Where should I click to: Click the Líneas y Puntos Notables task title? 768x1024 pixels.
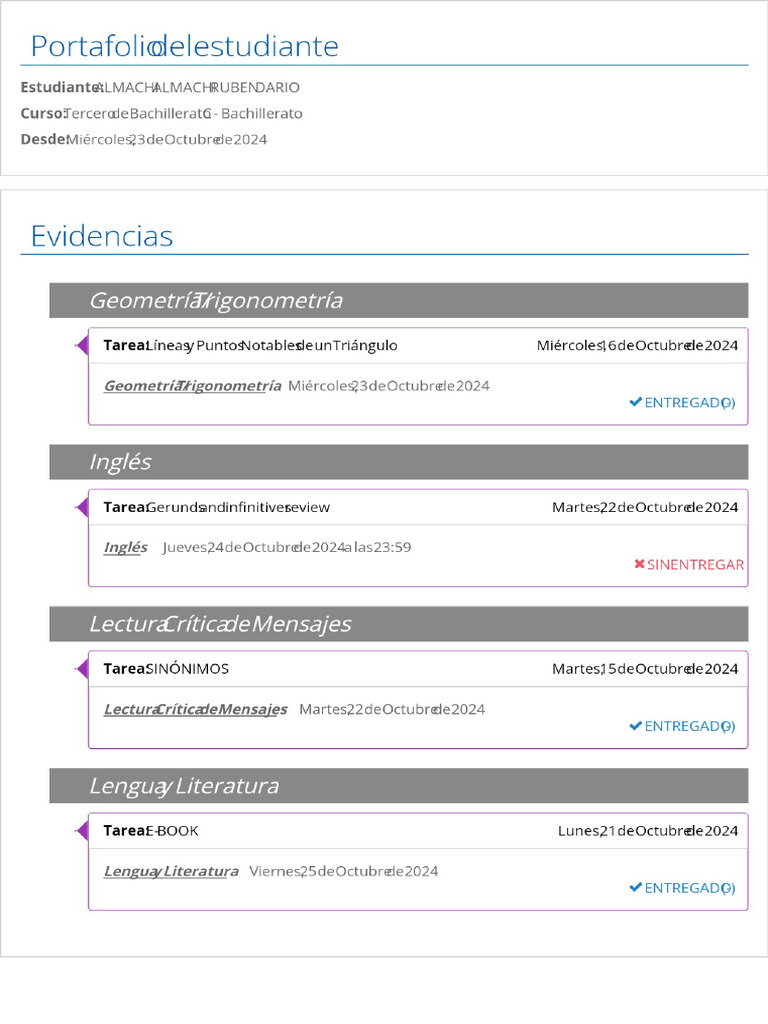point(271,345)
